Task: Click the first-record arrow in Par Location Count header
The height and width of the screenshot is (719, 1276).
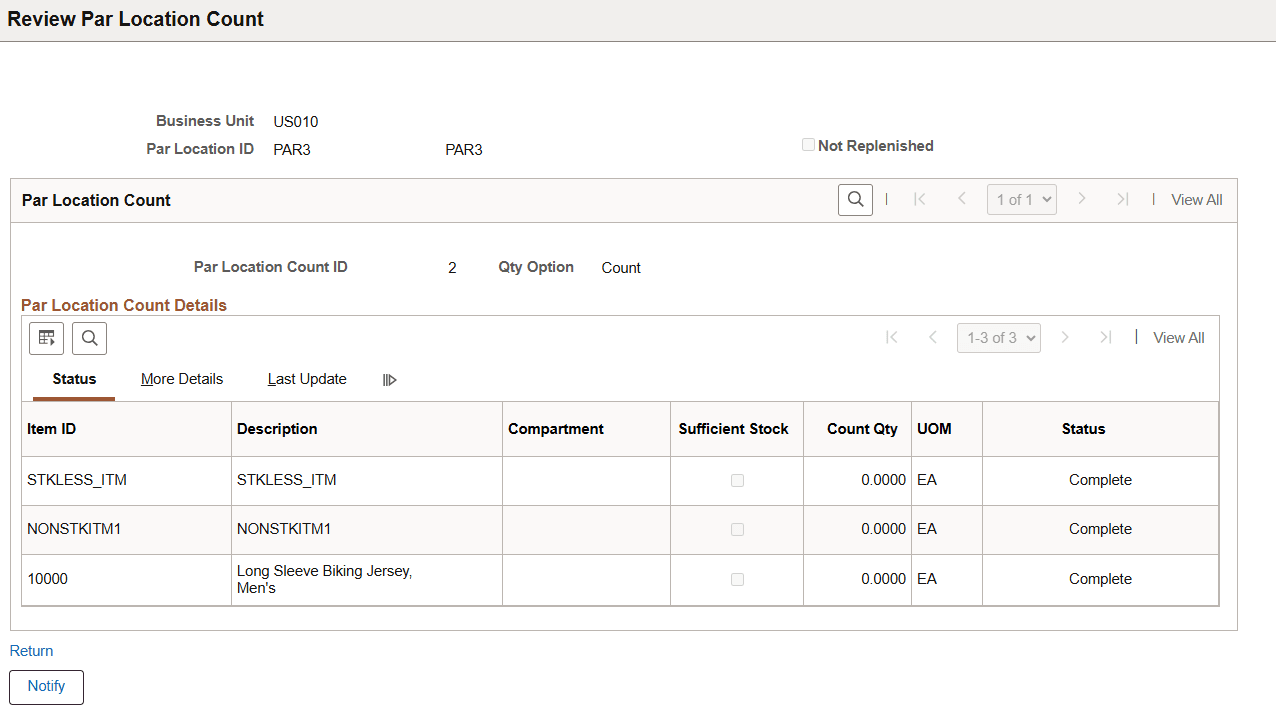Action: click(x=920, y=199)
